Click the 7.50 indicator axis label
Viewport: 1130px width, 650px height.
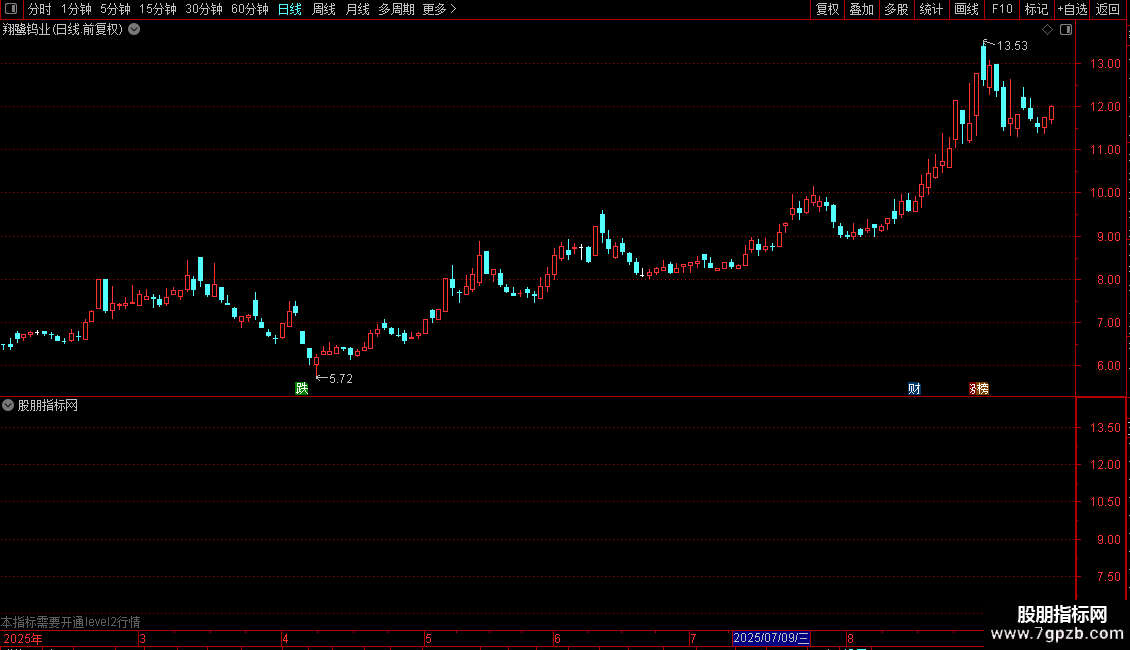1108,577
